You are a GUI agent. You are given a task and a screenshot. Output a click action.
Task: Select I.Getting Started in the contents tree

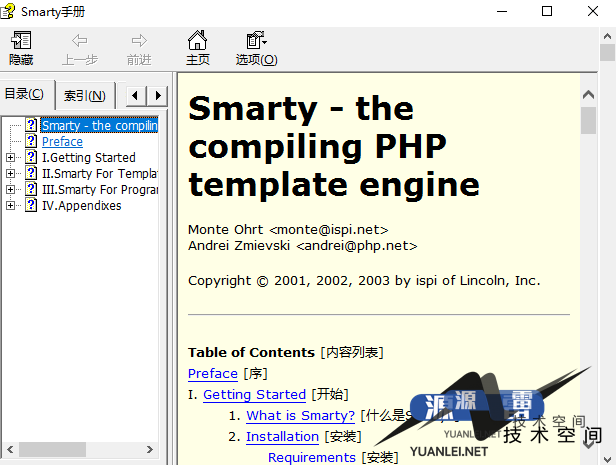89,157
